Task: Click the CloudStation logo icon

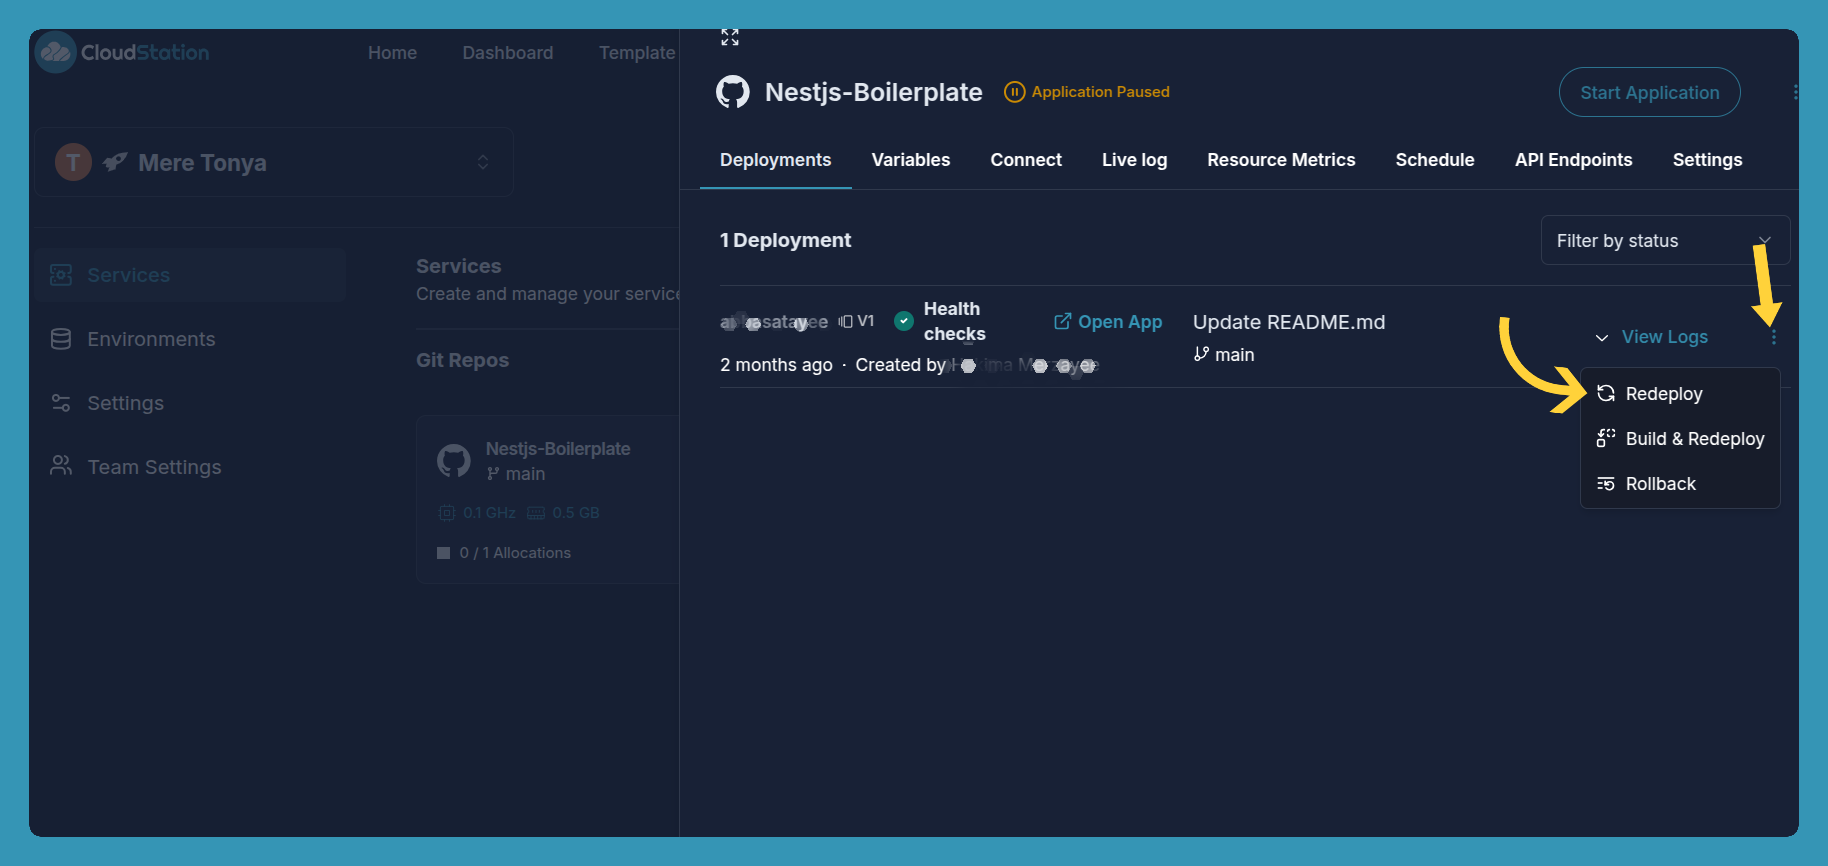Action: 55,52
